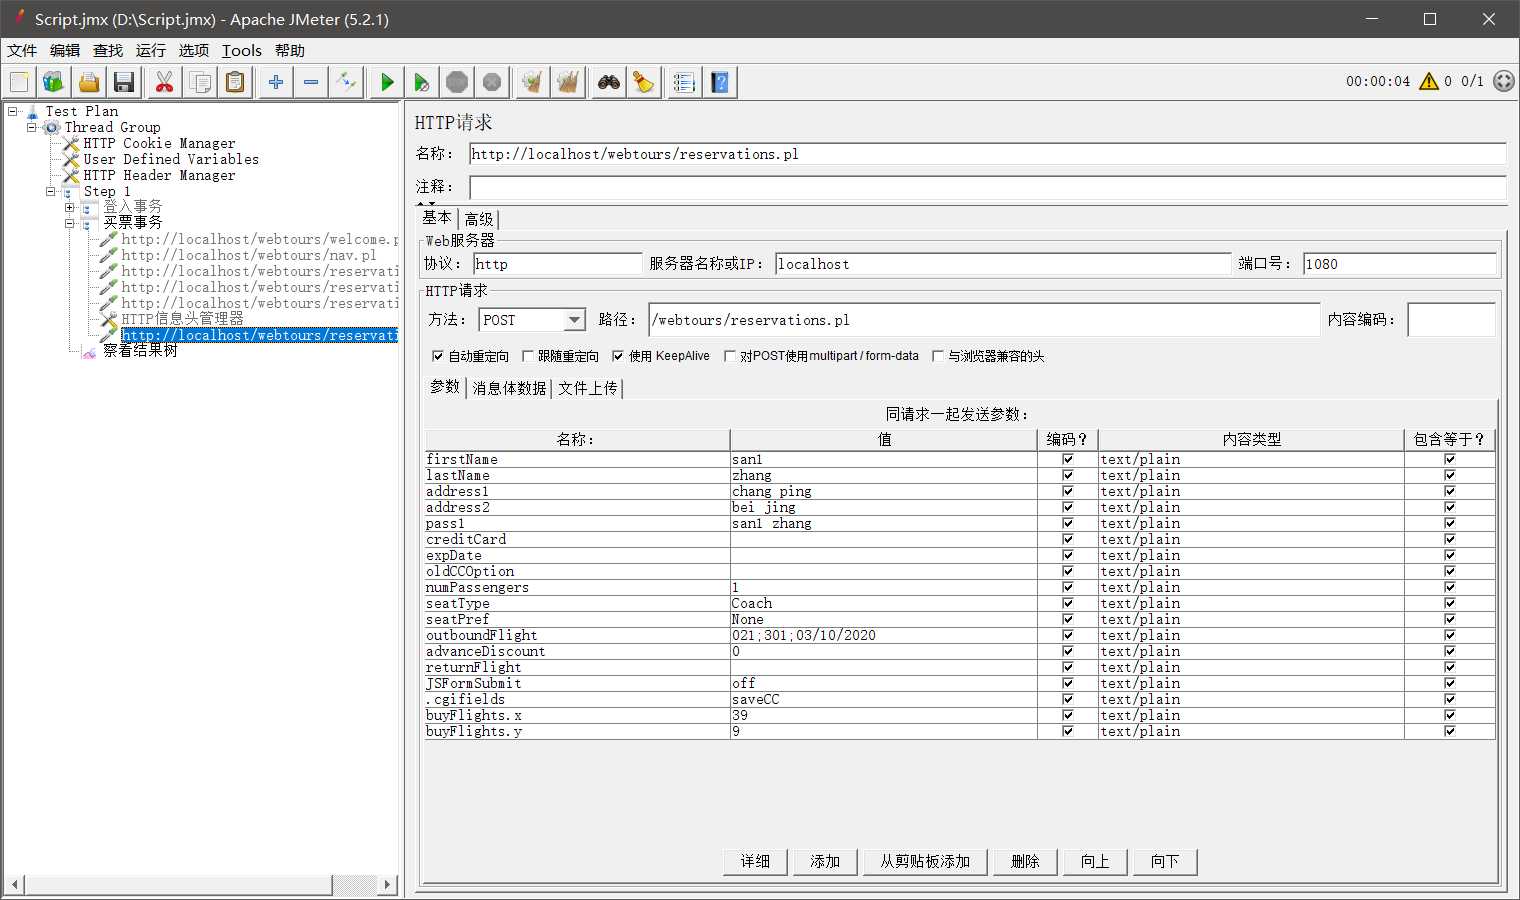This screenshot has height=900, width=1520.
Task: Open the 方法 POST dropdown
Action: pyautogui.click(x=574, y=320)
